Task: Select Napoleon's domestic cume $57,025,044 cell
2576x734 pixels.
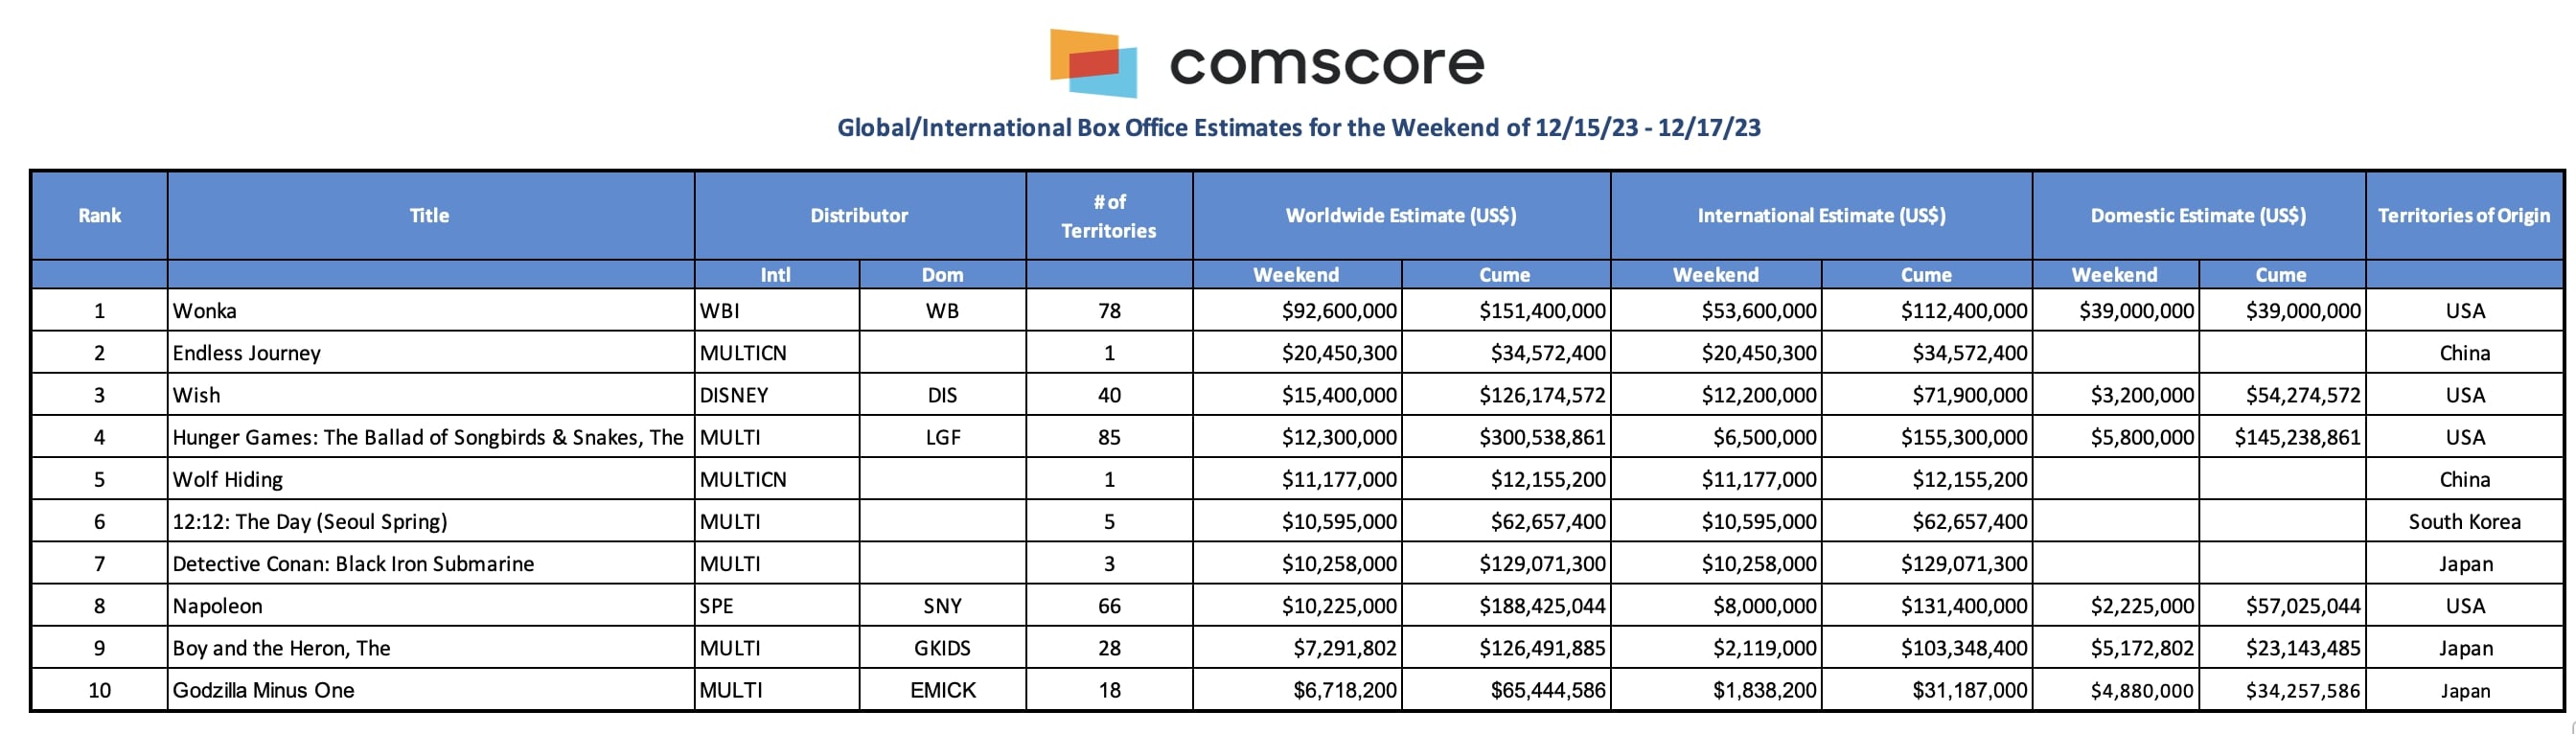Action: click(2281, 606)
